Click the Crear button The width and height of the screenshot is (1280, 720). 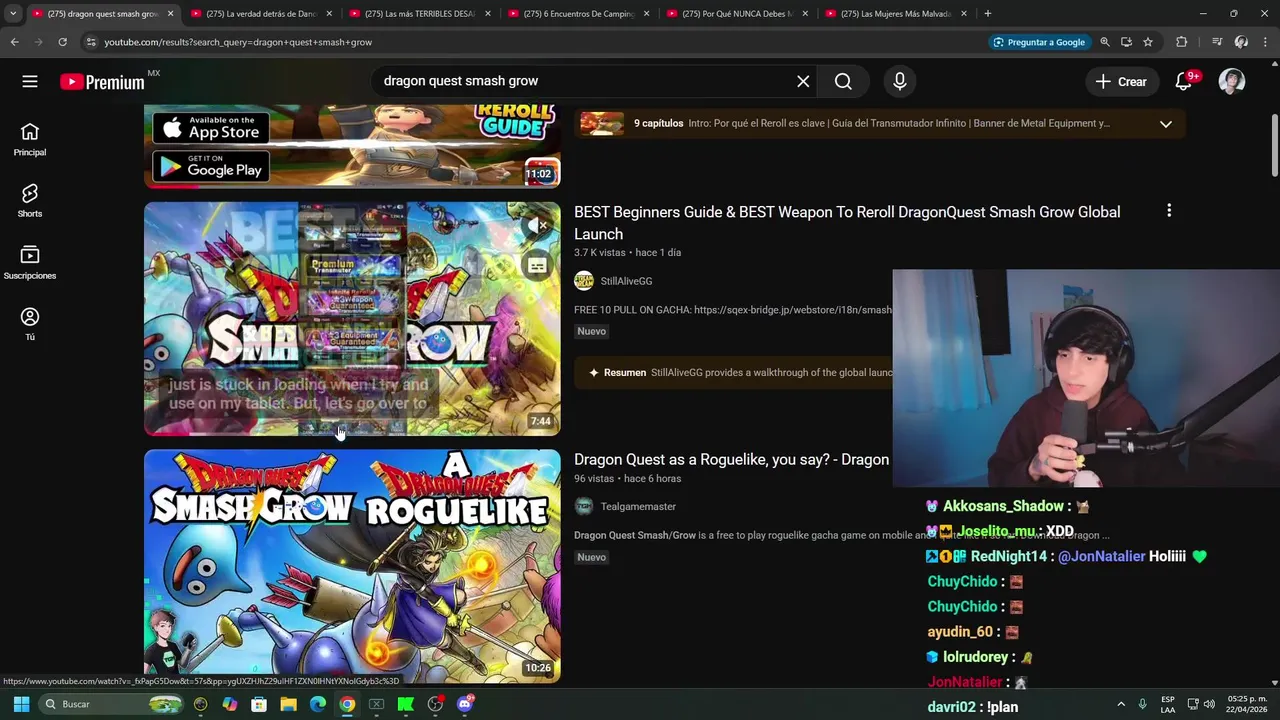pyautogui.click(x=1121, y=82)
